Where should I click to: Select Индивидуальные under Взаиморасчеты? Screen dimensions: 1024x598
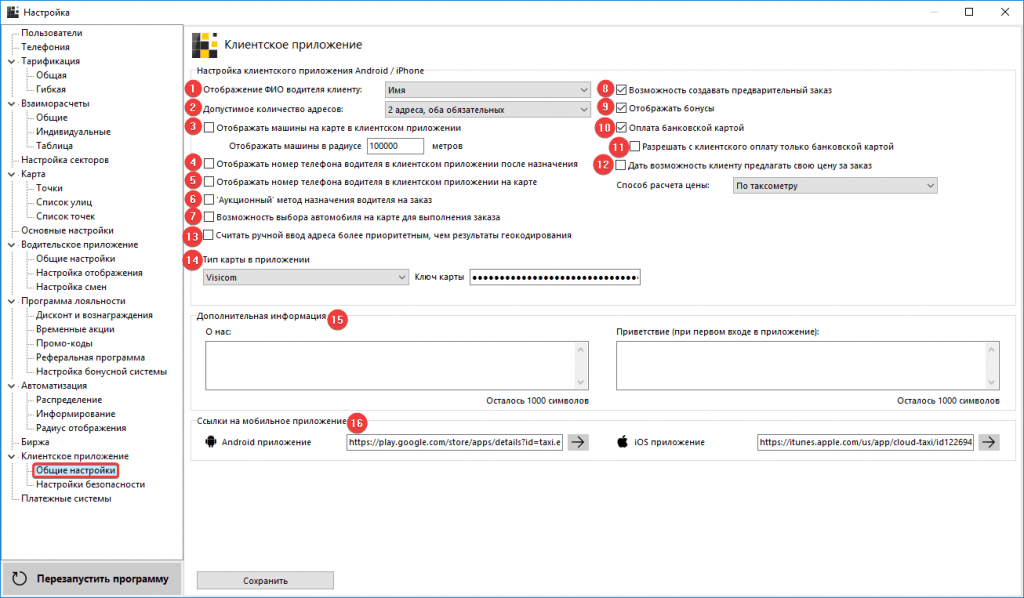[x=73, y=132]
